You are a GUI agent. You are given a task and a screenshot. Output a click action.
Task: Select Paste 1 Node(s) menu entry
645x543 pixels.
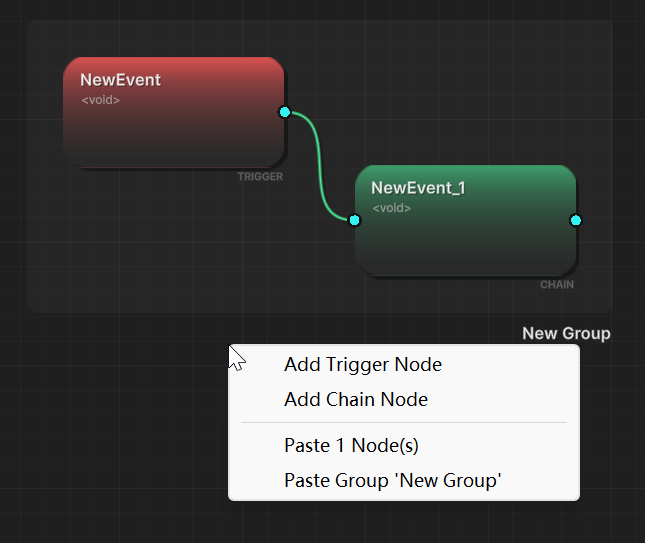(358, 446)
